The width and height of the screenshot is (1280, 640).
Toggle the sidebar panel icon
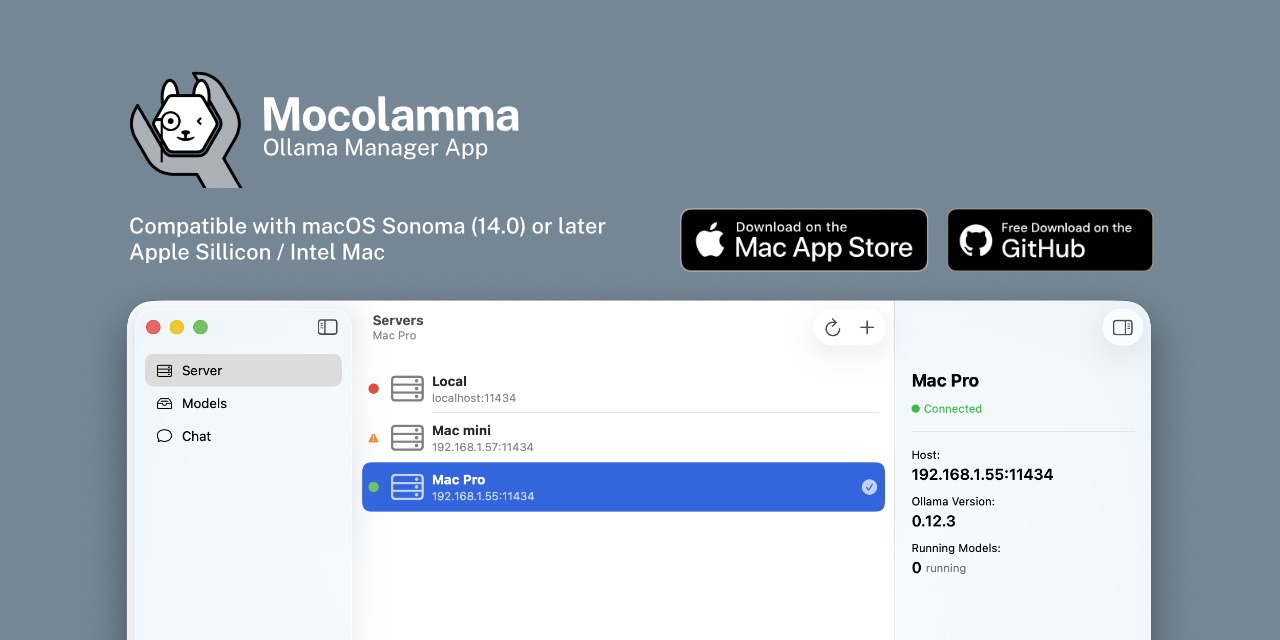pos(327,327)
